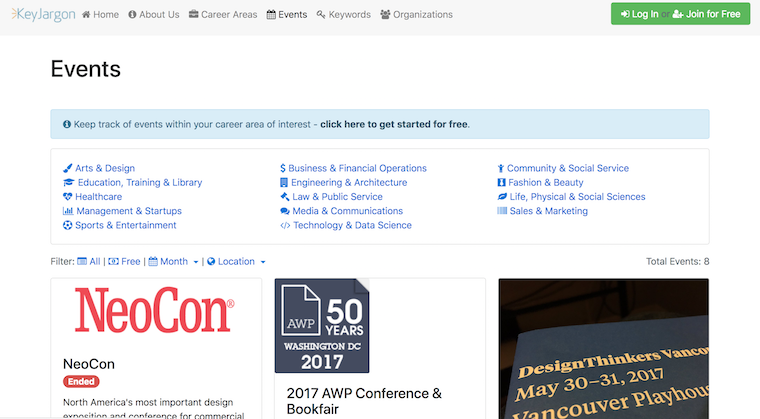
Task: Click the Healthcare heartbeat icon
Action: pos(67,196)
